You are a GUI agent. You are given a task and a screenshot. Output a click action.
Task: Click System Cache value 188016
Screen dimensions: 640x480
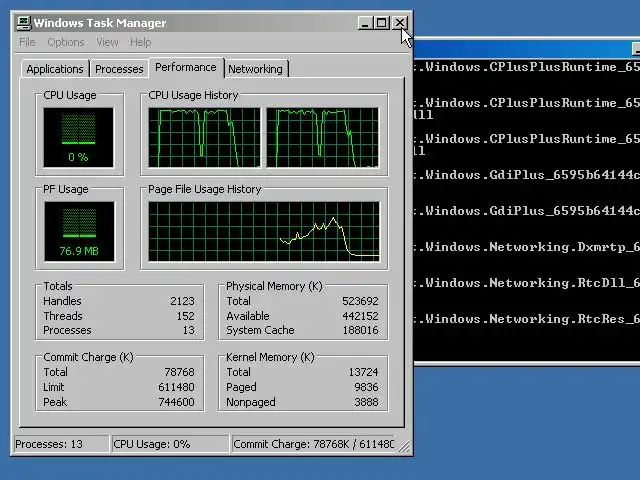(360, 330)
